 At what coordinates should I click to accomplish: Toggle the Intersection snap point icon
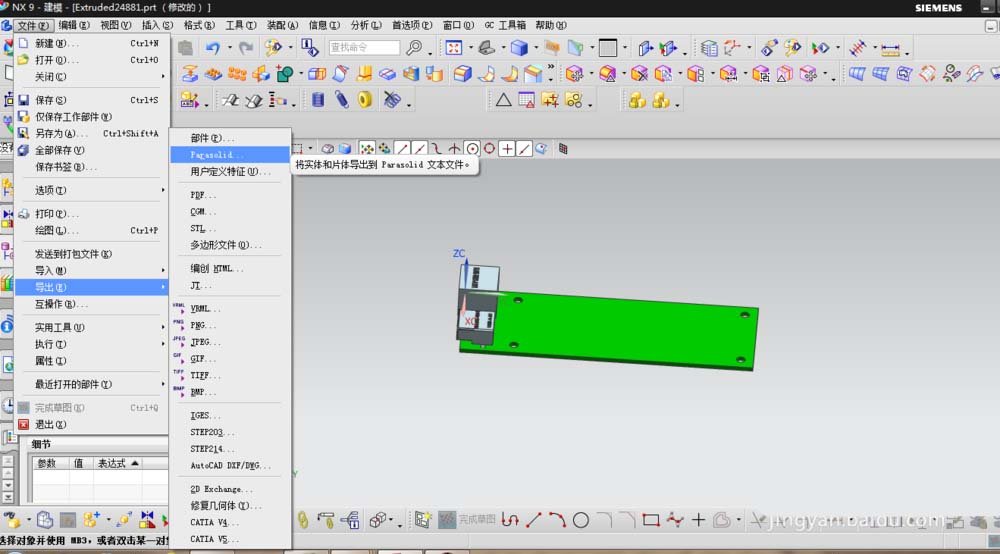(x=454, y=149)
